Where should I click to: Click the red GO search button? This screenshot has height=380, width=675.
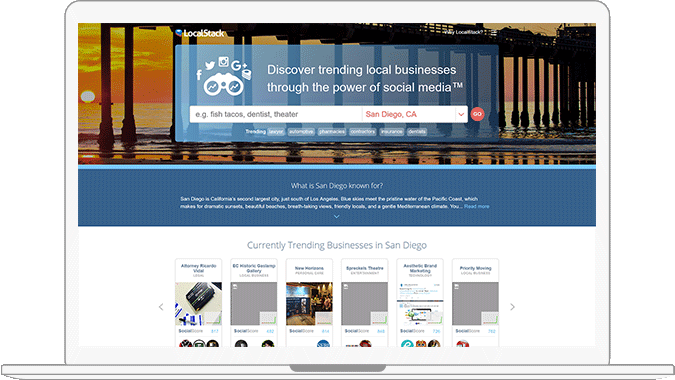click(477, 114)
